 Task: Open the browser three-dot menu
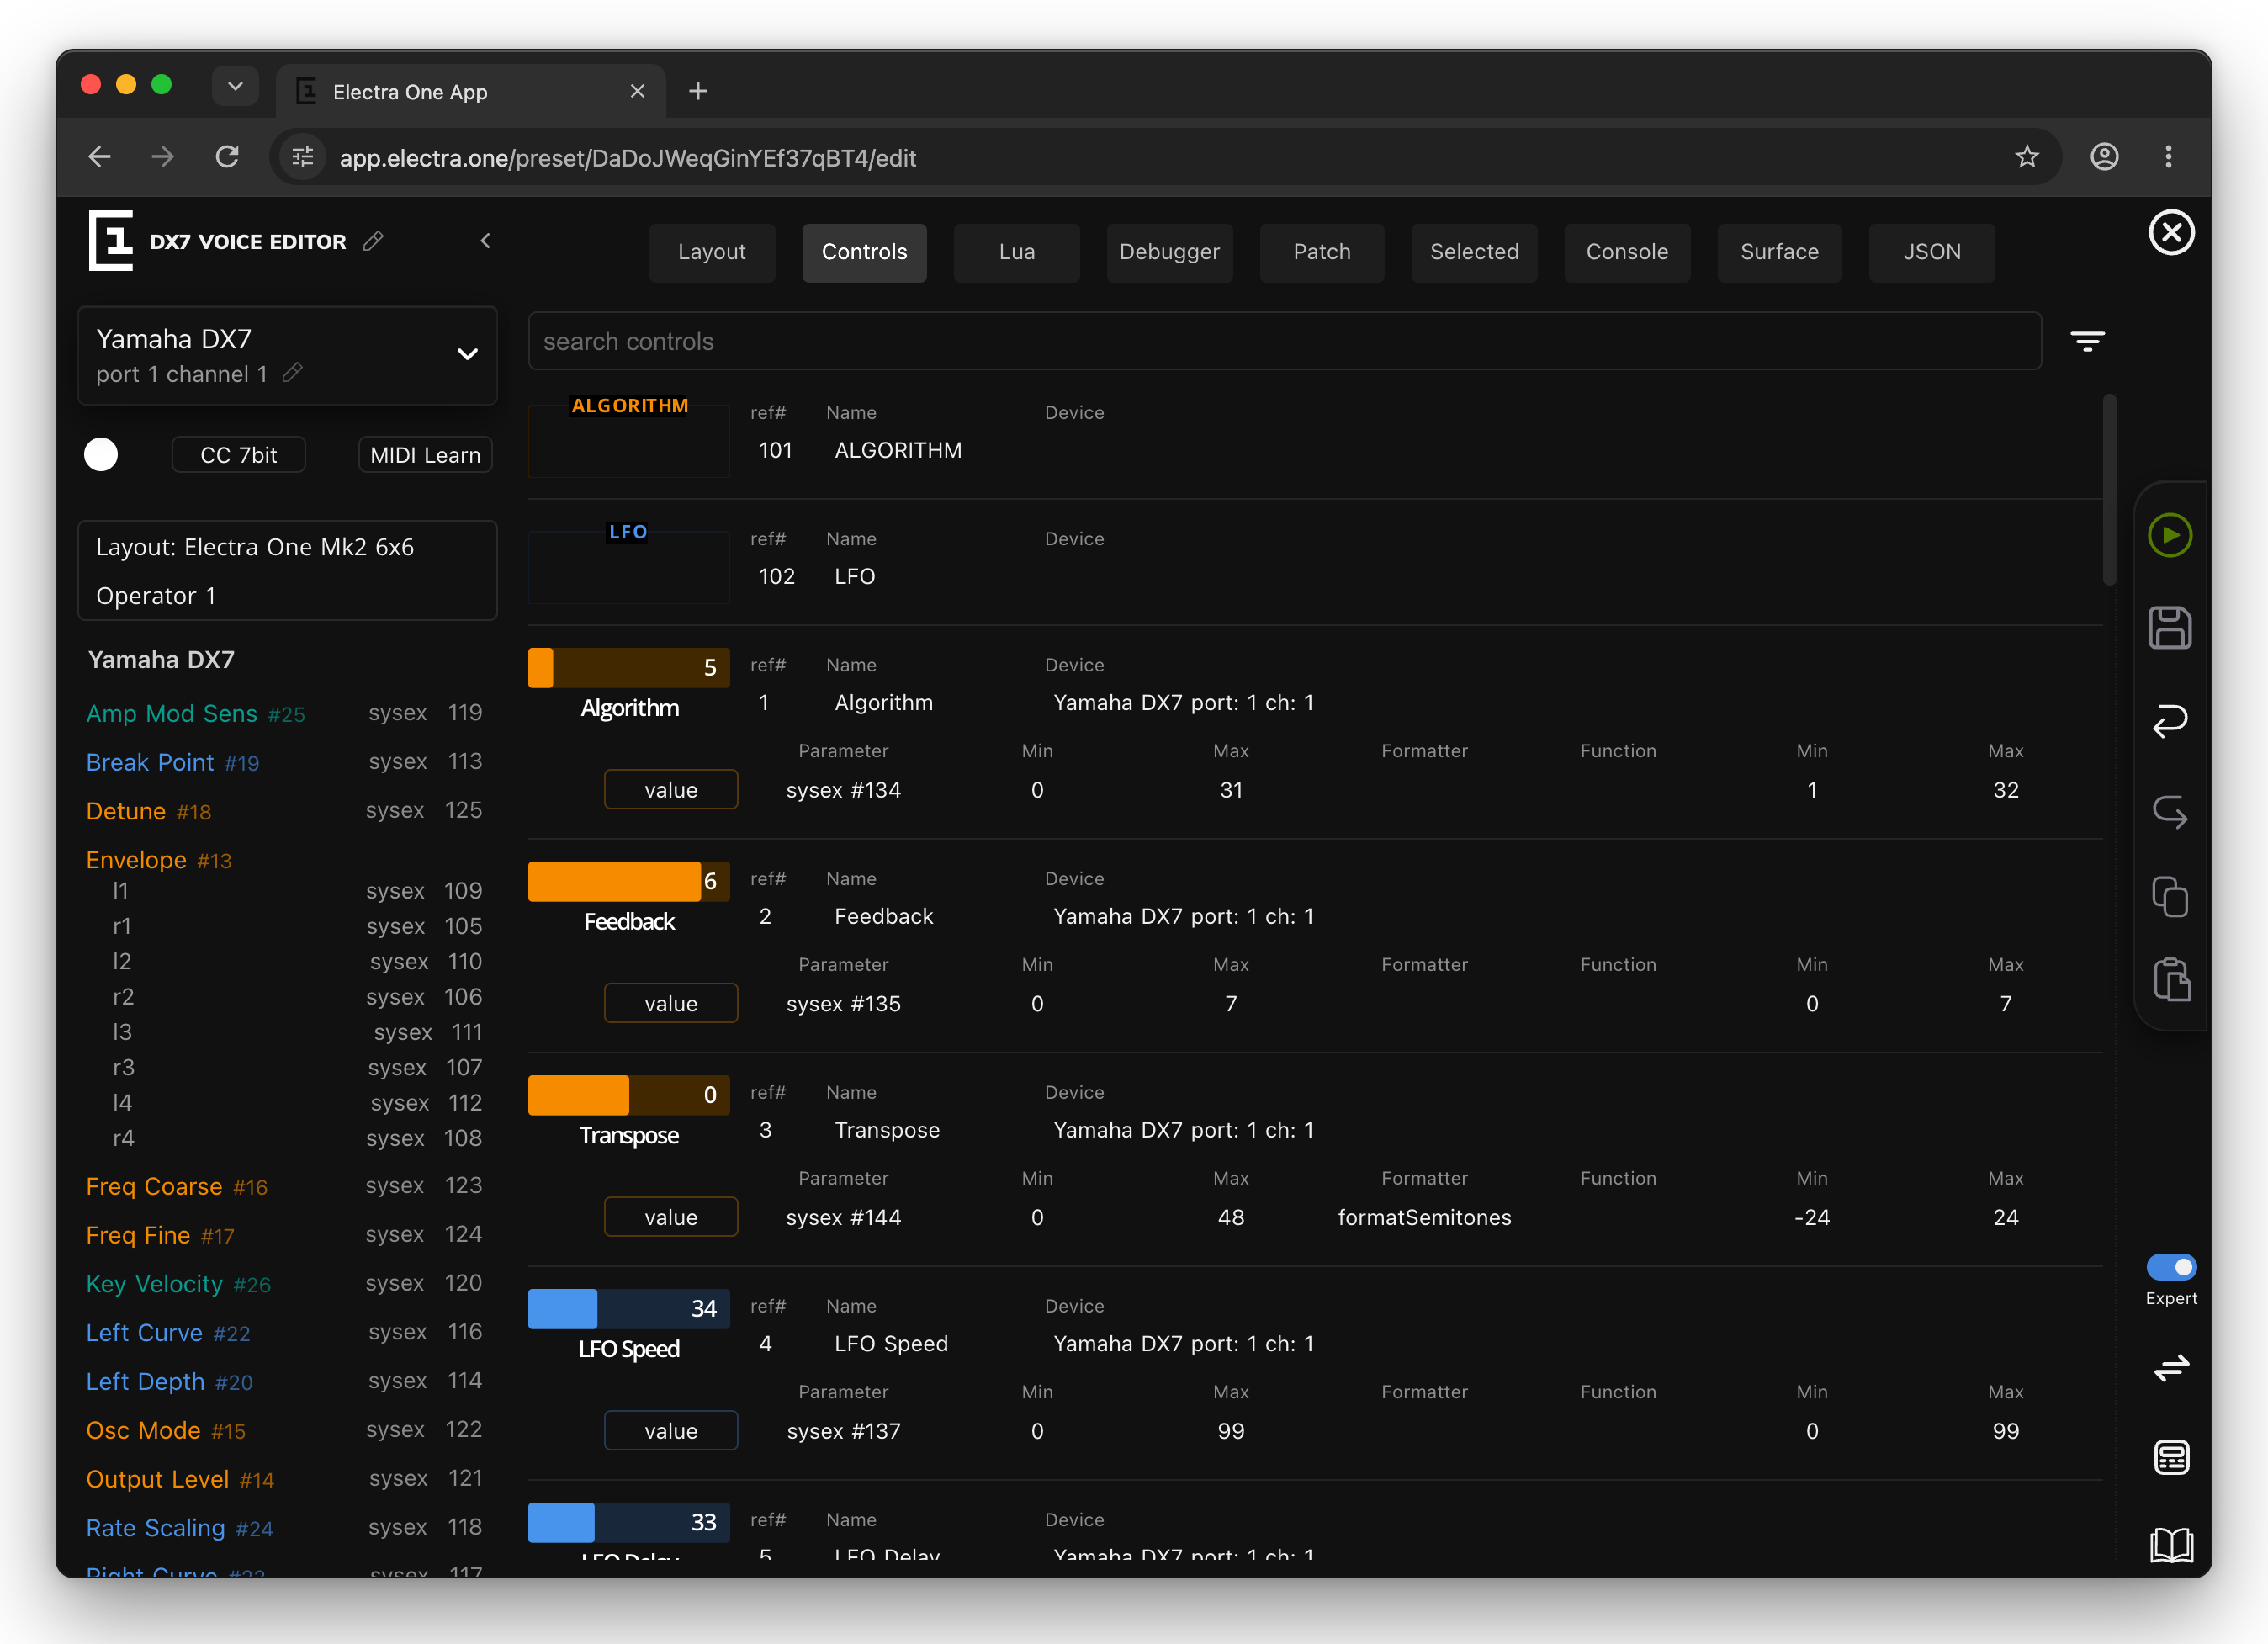2168,157
